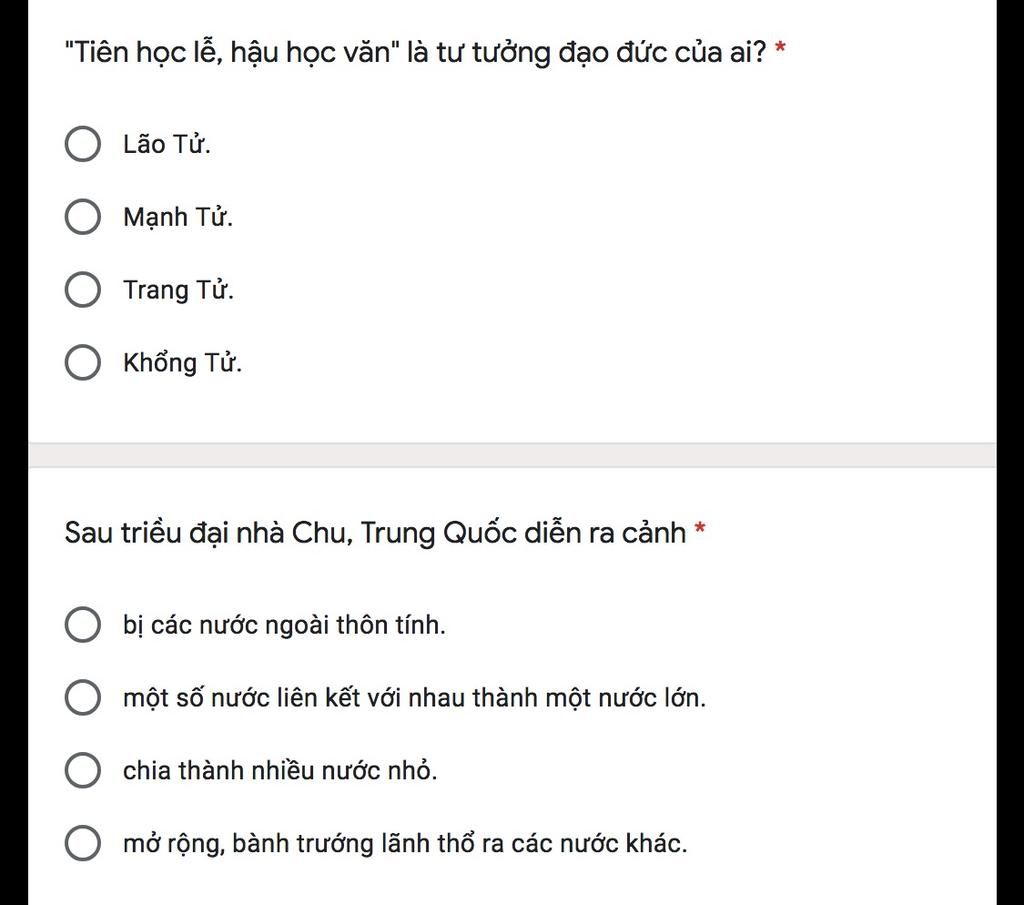This screenshot has width=1024, height=905.
Task: Select radio for 'mở rộng, bành trướng lãnh thổ'
Action: [x=83, y=843]
